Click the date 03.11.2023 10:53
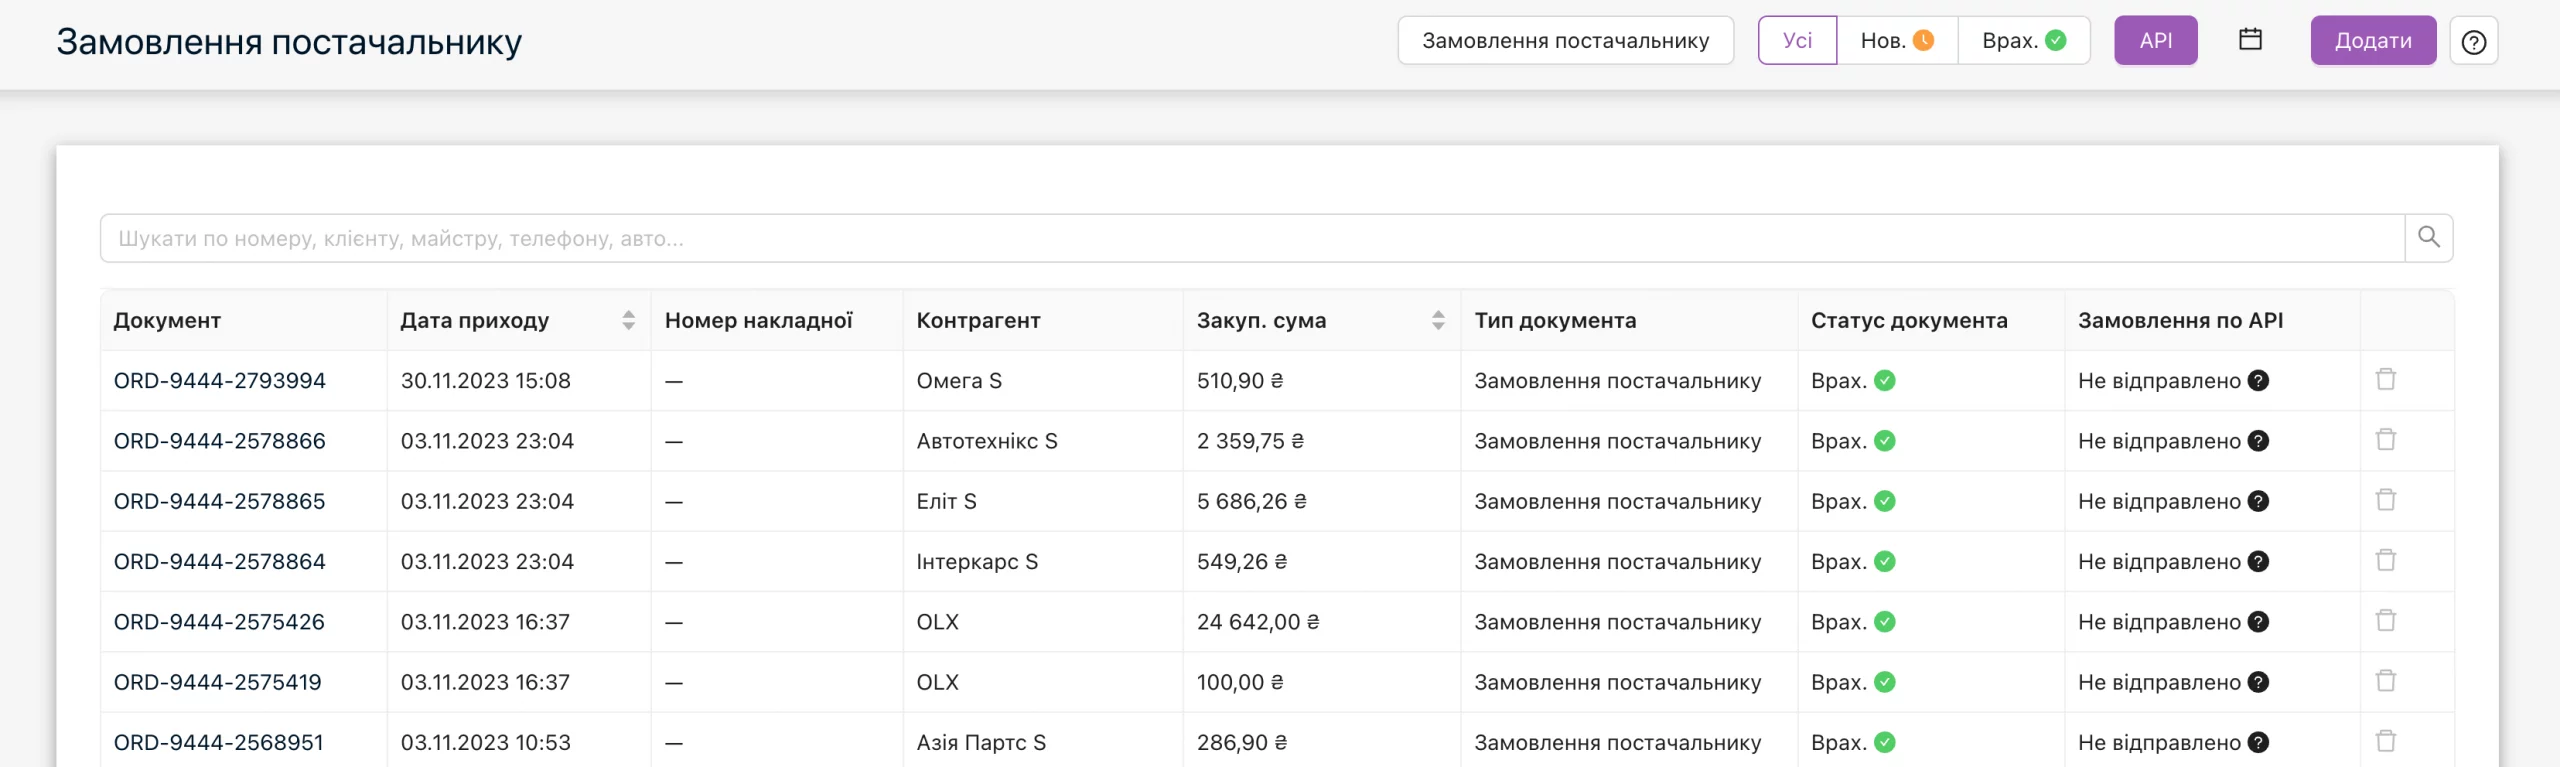2560x767 pixels. pyautogui.click(x=486, y=743)
